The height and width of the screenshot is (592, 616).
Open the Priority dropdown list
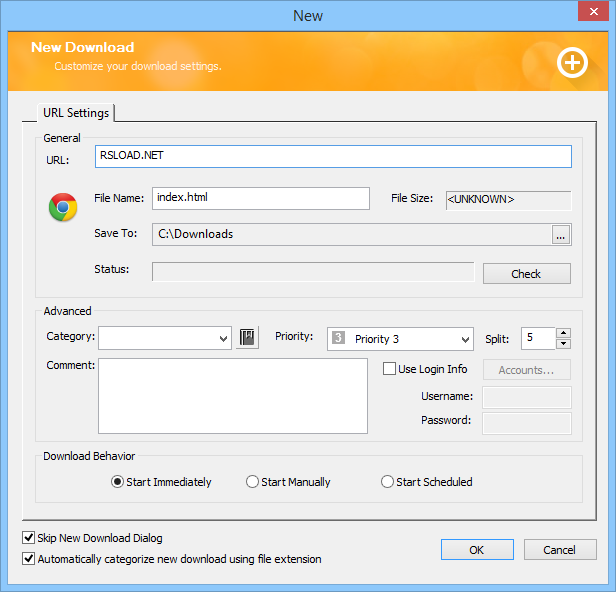(x=465, y=339)
